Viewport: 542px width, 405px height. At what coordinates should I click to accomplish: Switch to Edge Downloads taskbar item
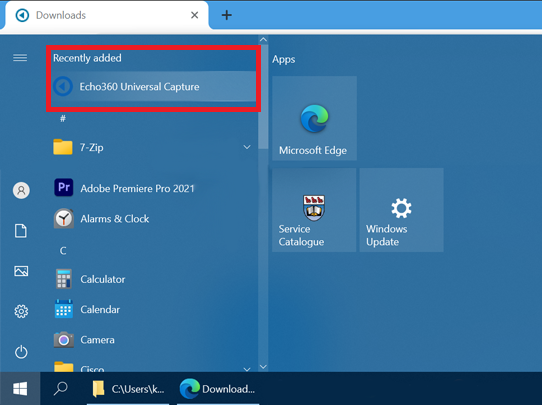click(218, 389)
